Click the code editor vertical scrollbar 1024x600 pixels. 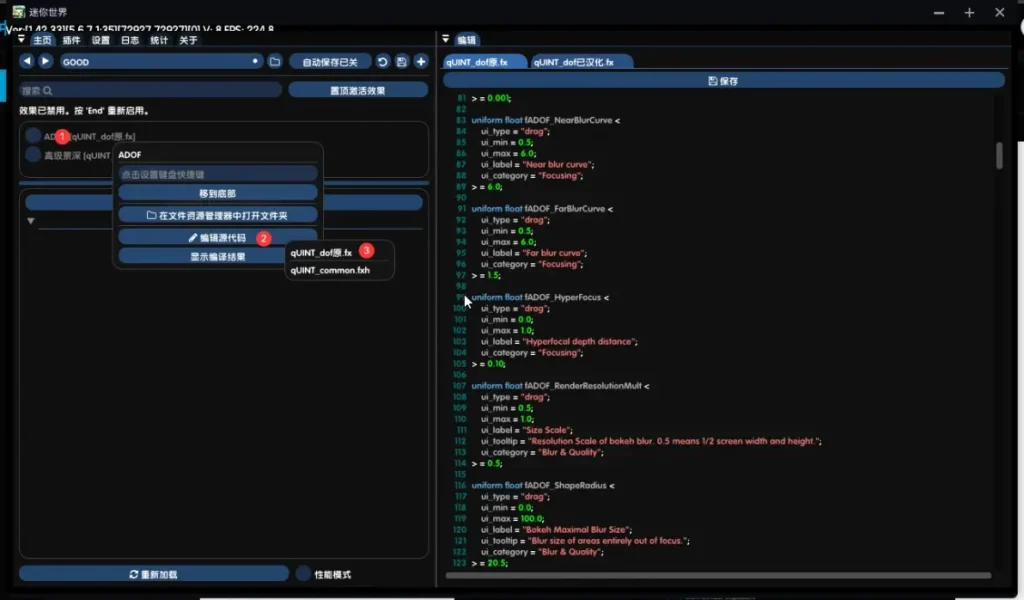[998, 156]
